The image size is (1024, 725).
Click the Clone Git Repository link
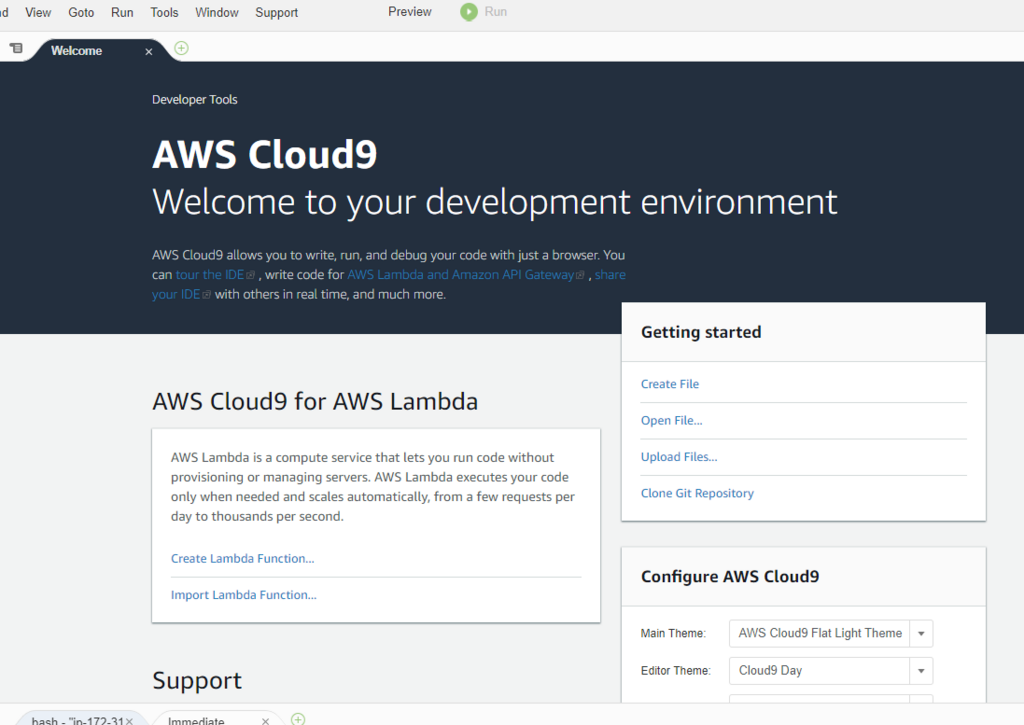pos(697,493)
